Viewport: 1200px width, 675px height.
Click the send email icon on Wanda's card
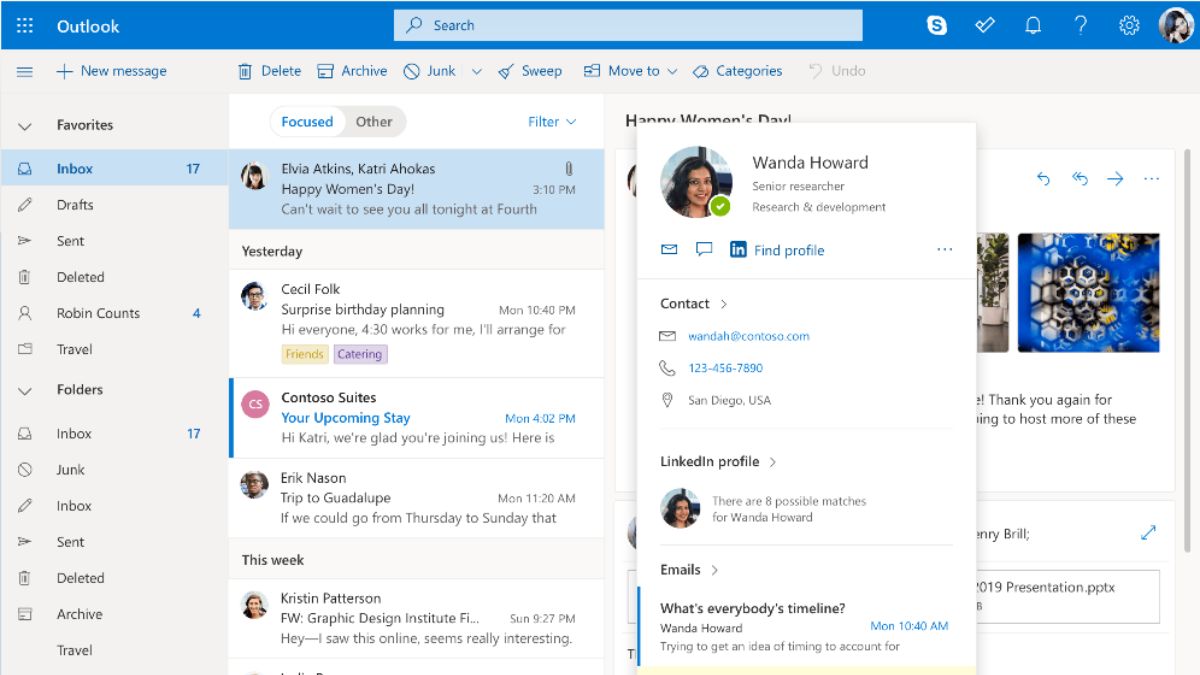click(x=669, y=250)
